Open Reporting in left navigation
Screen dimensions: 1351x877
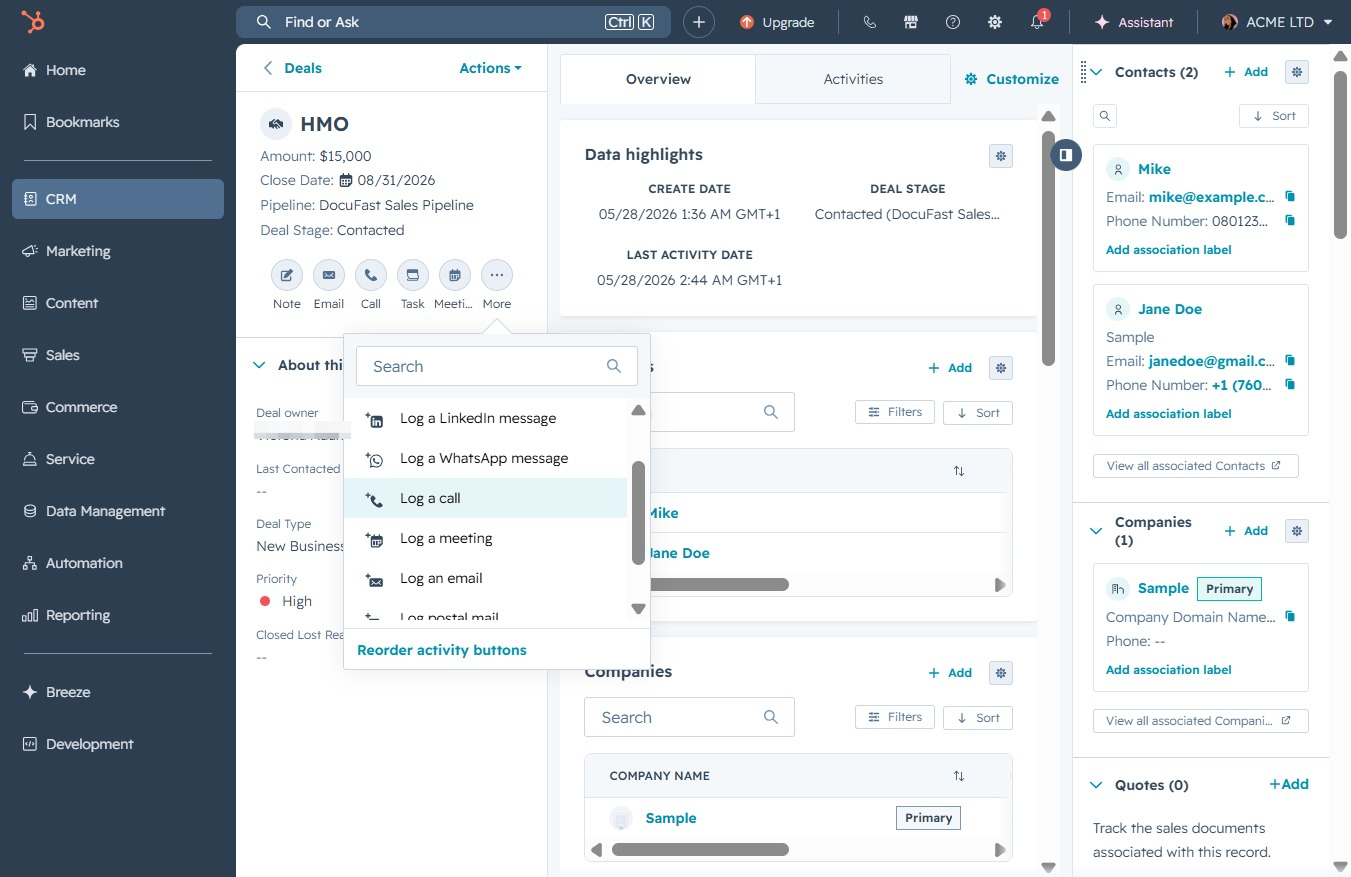pos(118,615)
